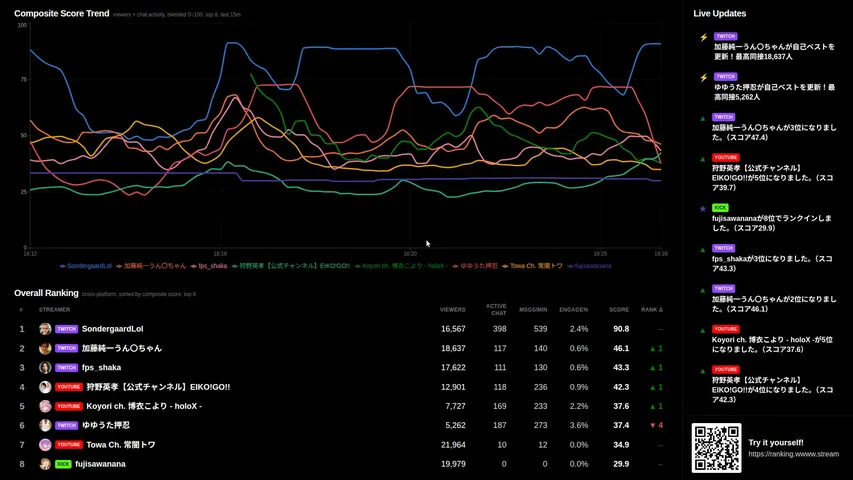The image size is (853, 480).
Task: Click the Kick badge next to fujisawanana in ranking
Action: coord(63,464)
